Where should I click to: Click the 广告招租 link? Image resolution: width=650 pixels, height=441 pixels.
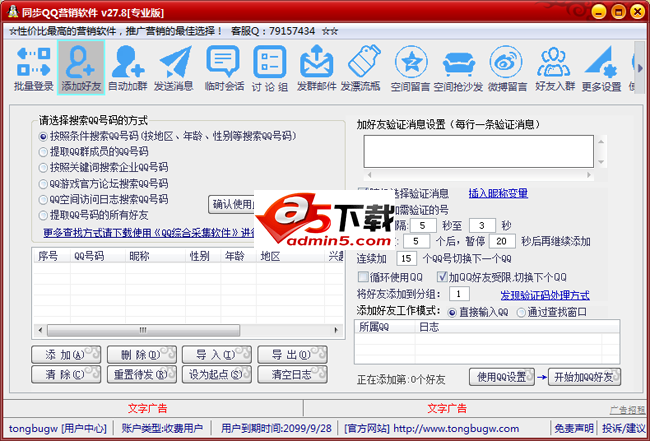628,410
